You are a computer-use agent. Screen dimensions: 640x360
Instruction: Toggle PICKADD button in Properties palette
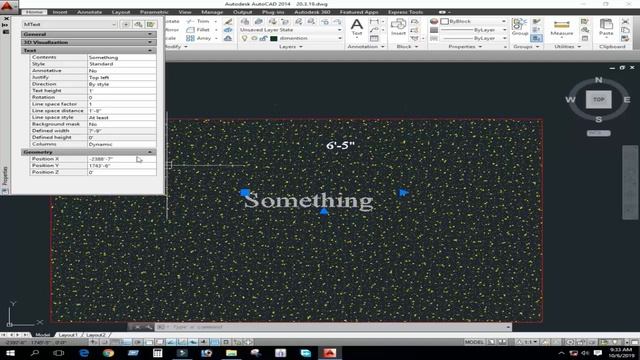(x=126, y=24)
